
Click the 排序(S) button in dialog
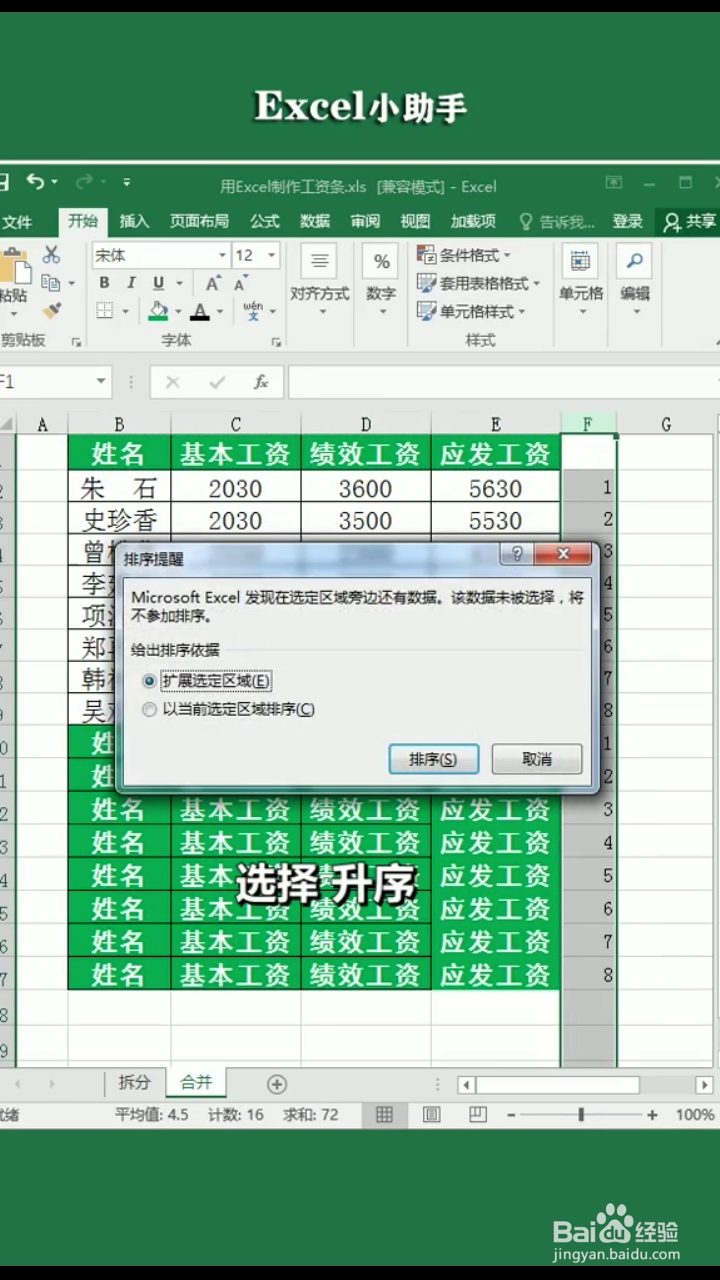(x=433, y=759)
